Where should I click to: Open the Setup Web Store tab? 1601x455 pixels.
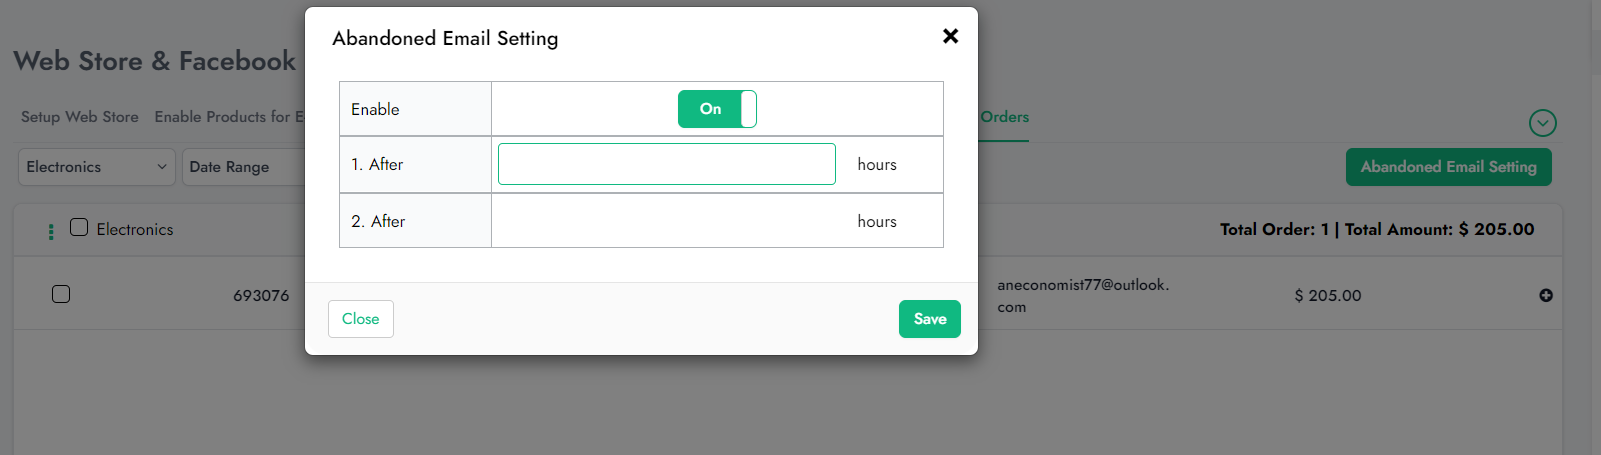[x=80, y=117]
